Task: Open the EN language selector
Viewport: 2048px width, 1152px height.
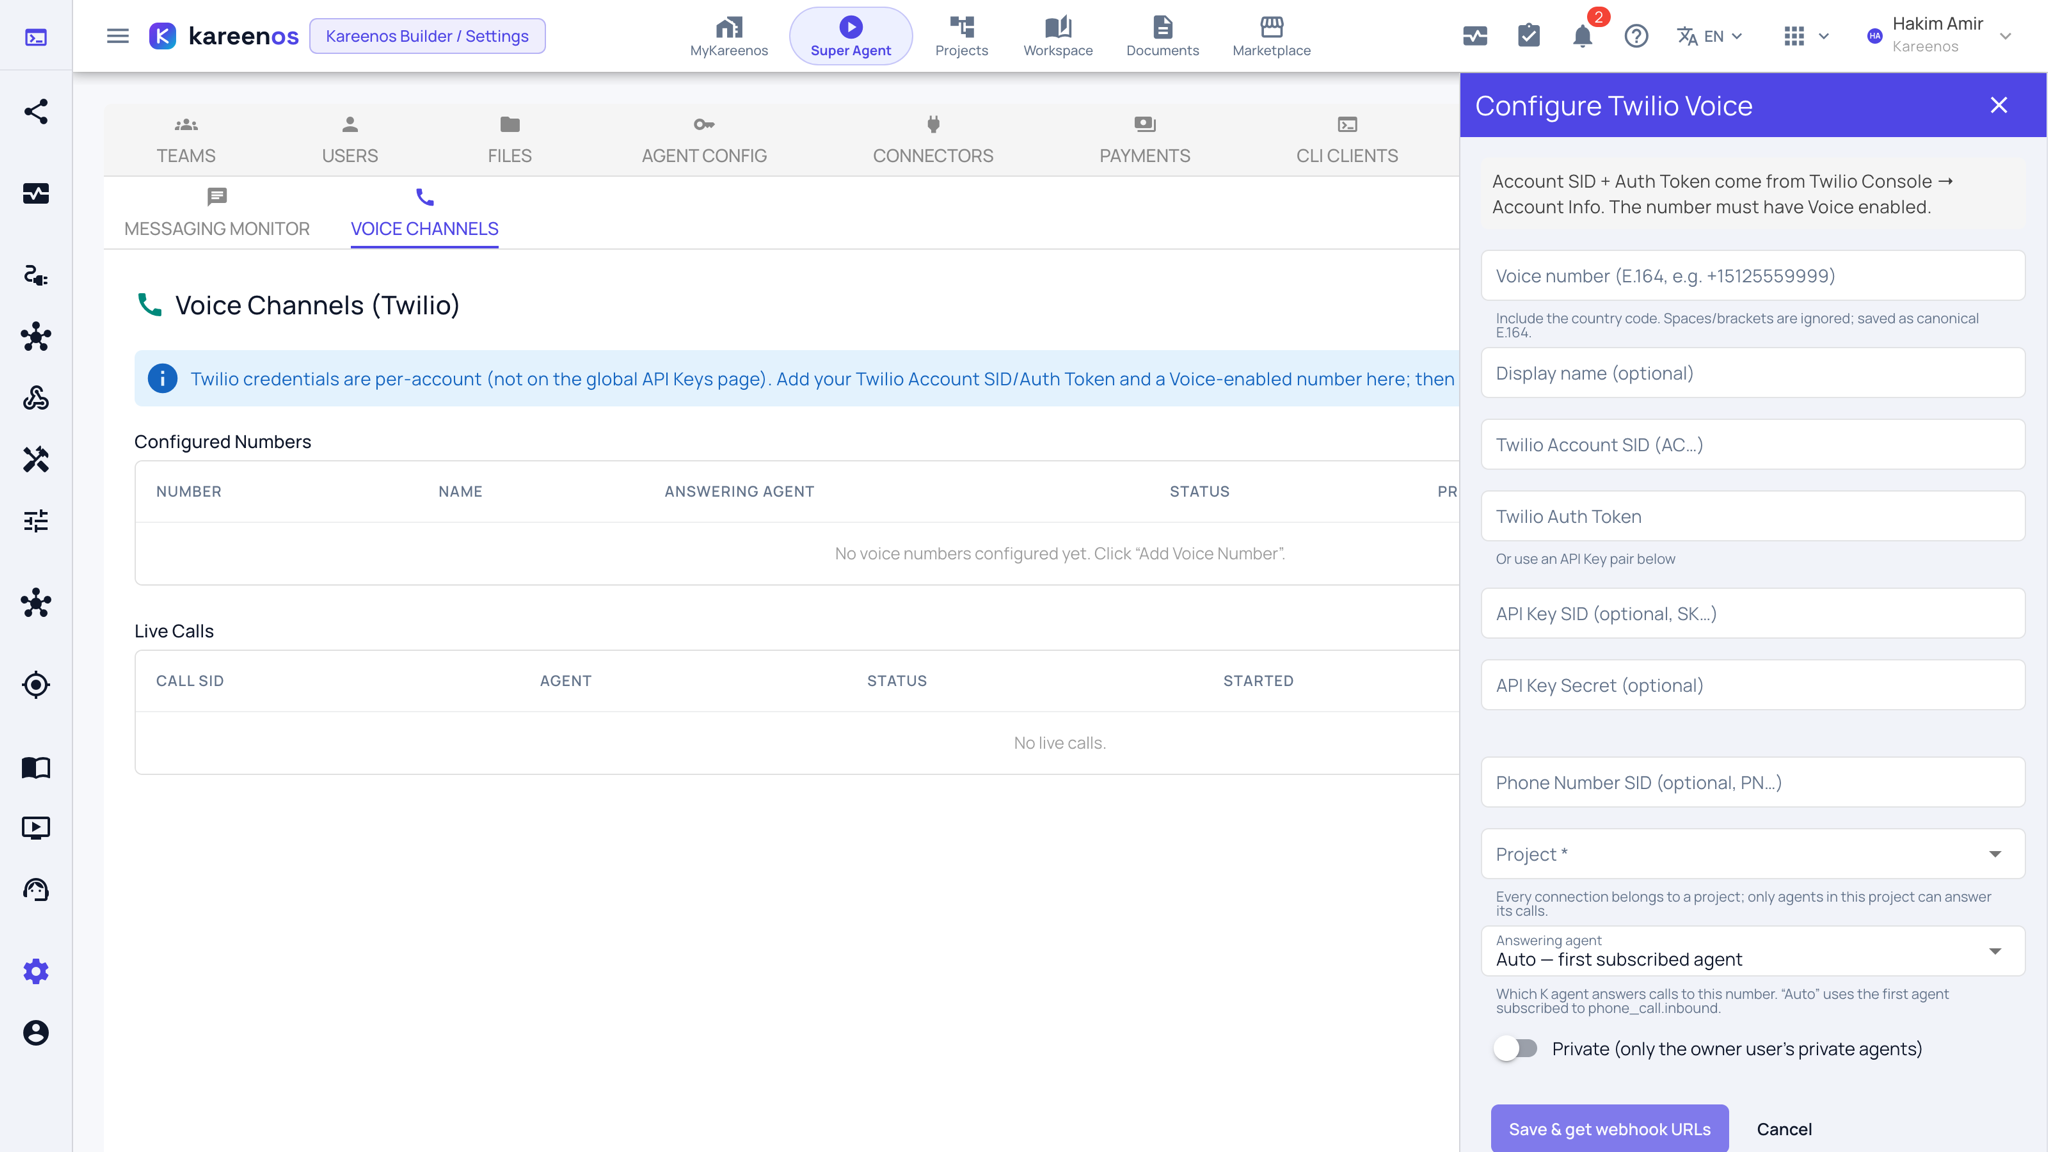Action: [1710, 36]
